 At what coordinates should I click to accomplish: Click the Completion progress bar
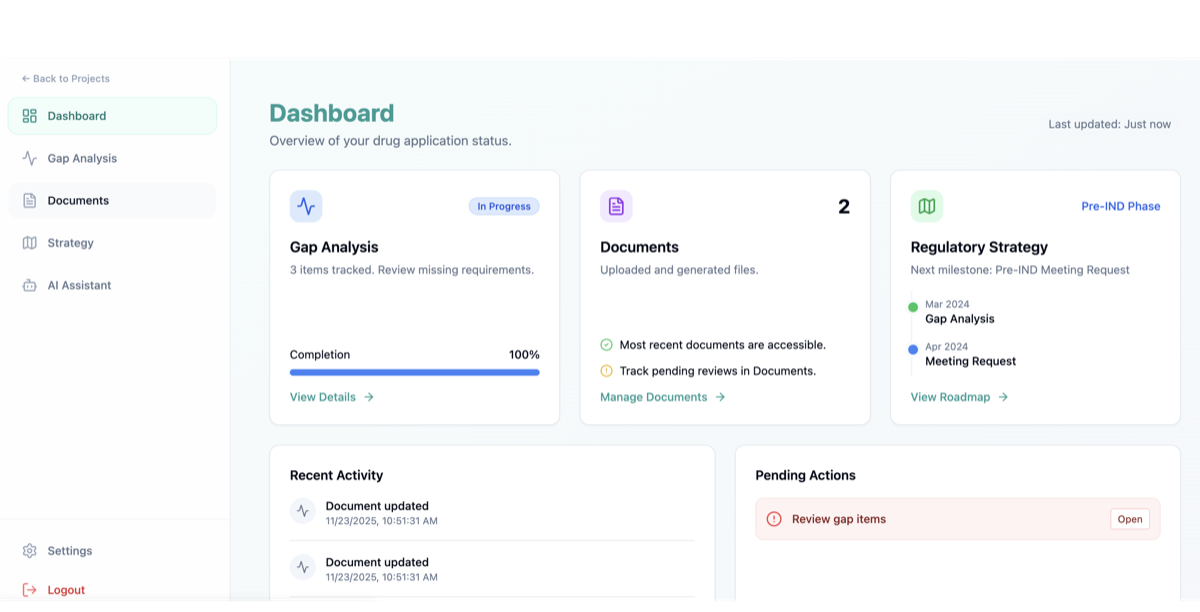click(x=414, y=372)
